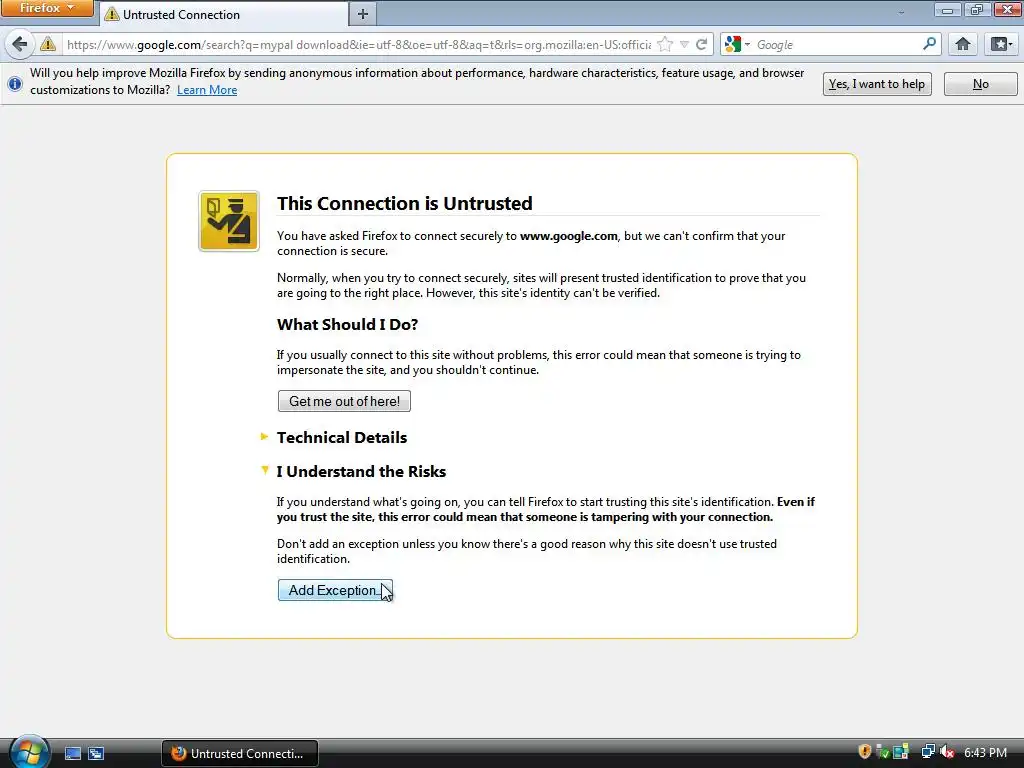Click the info icon in the notification bar

click(15, 84)
